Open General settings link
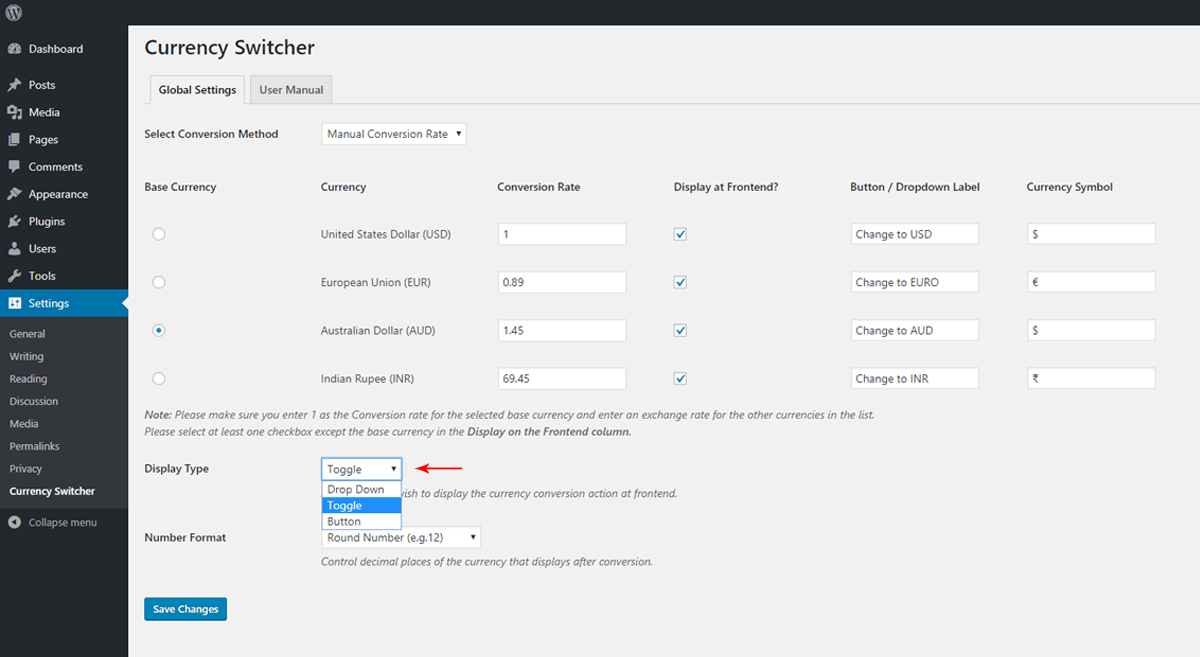Viewport: 1200px width, 657px height. [x=27, y=334]
